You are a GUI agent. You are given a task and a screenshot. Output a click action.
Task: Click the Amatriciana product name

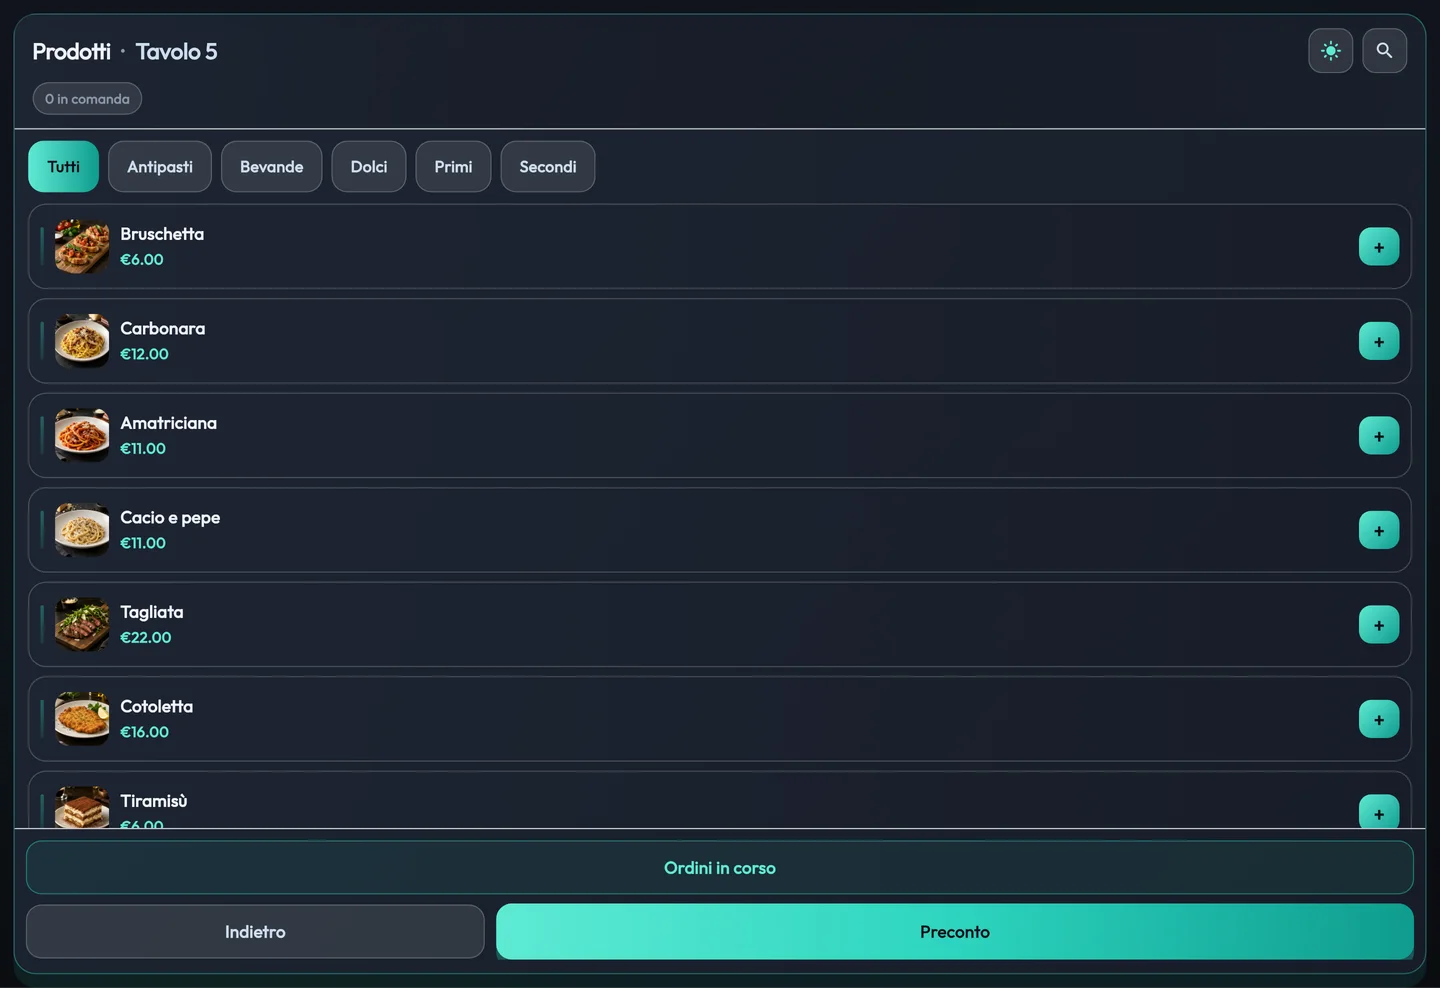[169, 423]
